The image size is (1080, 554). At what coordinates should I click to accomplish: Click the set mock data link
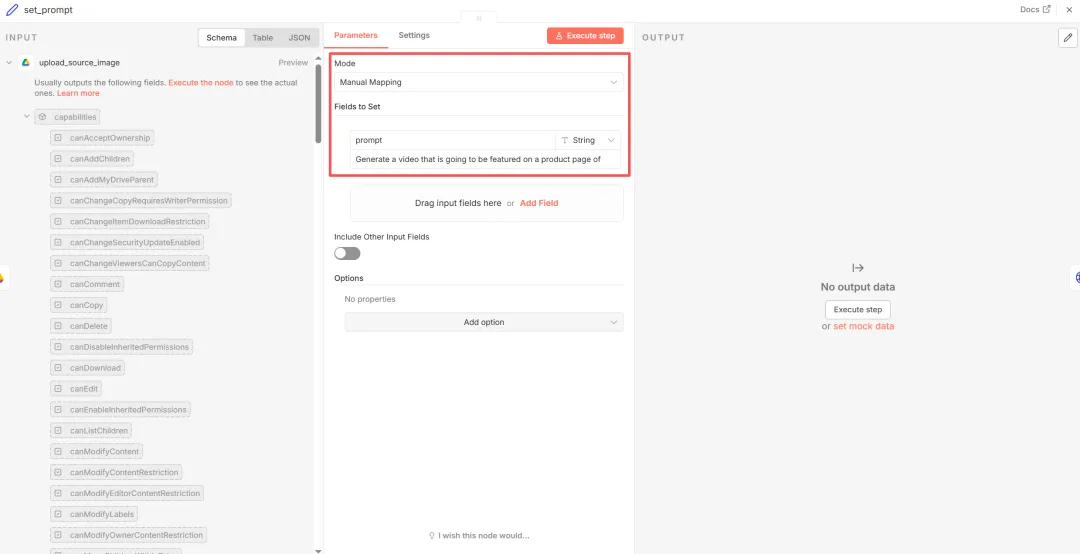(x=864, y=327)
